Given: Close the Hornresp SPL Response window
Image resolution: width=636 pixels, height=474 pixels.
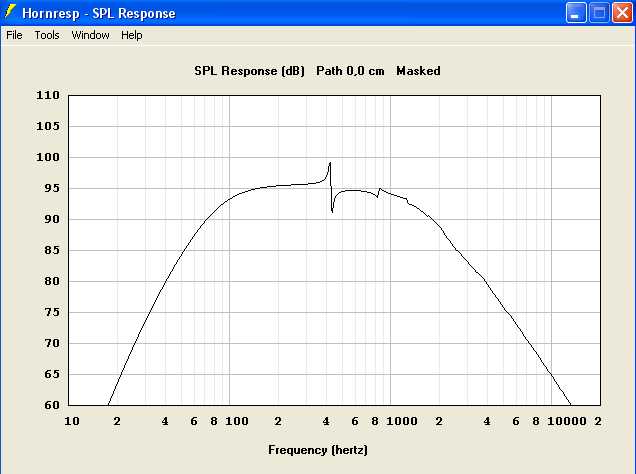Looking at the screenshot, I should pos(622,13).
